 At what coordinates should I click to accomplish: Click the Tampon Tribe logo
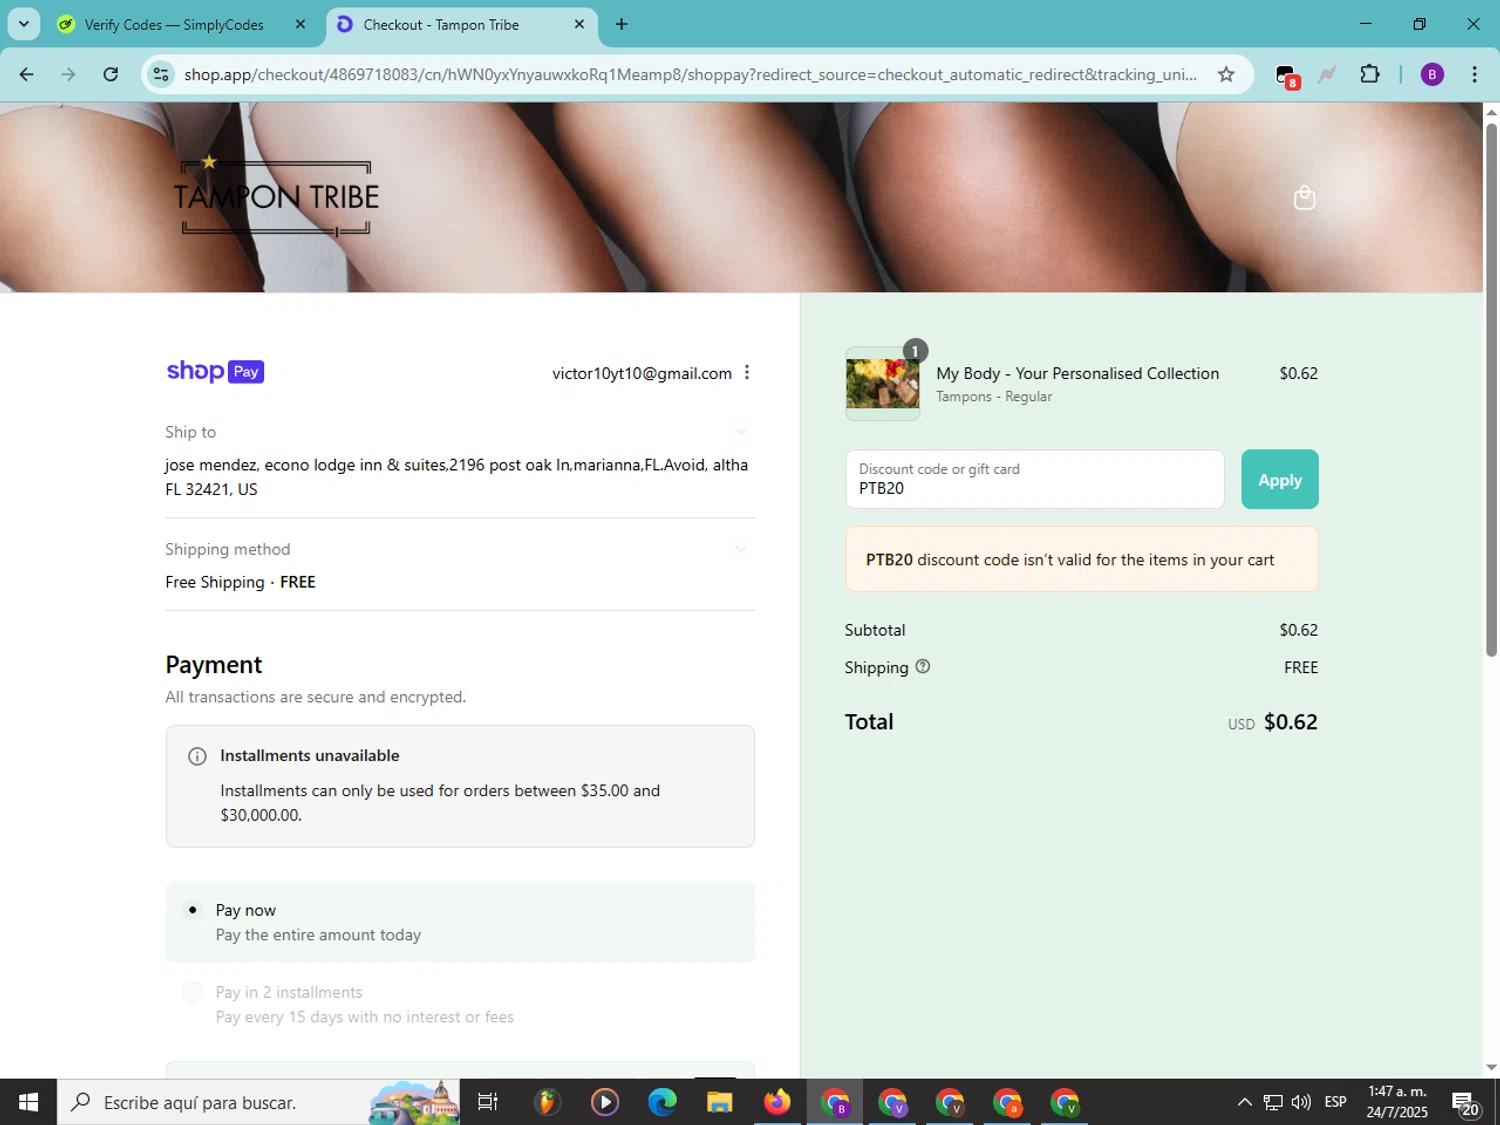[276, 196]
